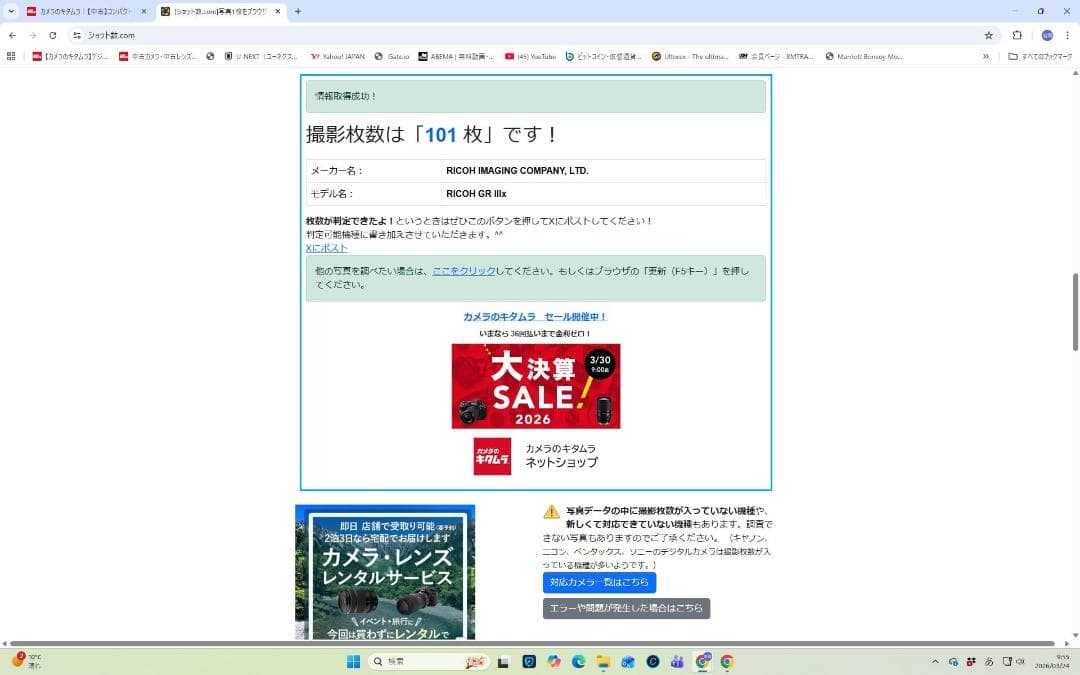1080x675 pixels.
Task: Click the RICOH IMAGING COMPANY, LTD. cell
Action: pos(603,171)
